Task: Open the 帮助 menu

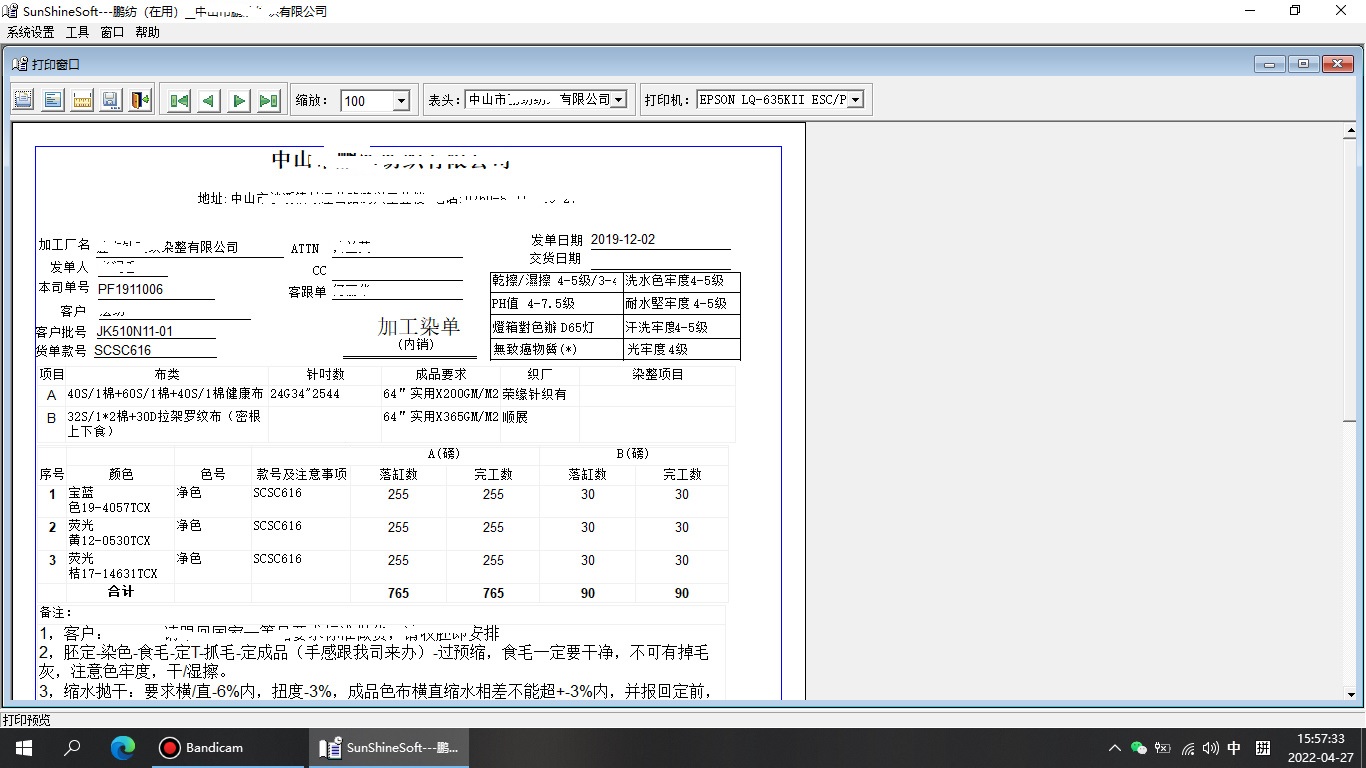Action: (x=147, y=32)
